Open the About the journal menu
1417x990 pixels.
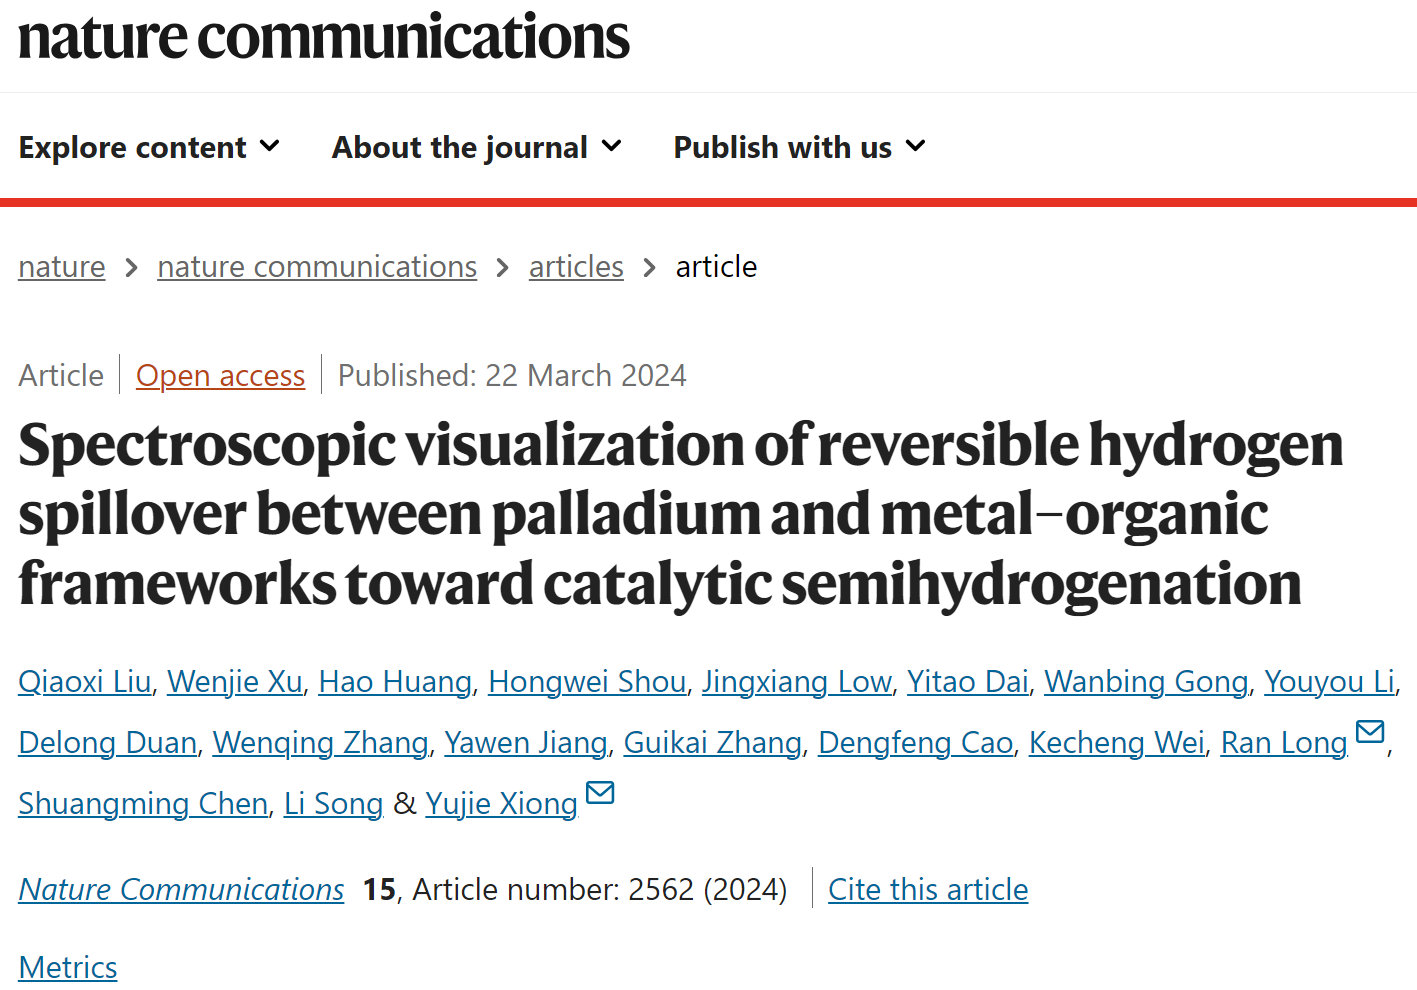(477, 147)
